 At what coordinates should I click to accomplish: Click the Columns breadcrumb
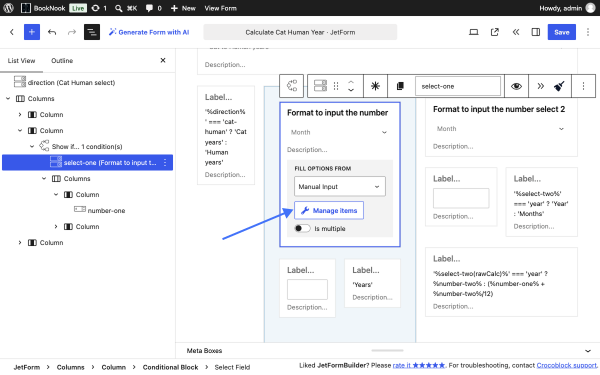70,367
